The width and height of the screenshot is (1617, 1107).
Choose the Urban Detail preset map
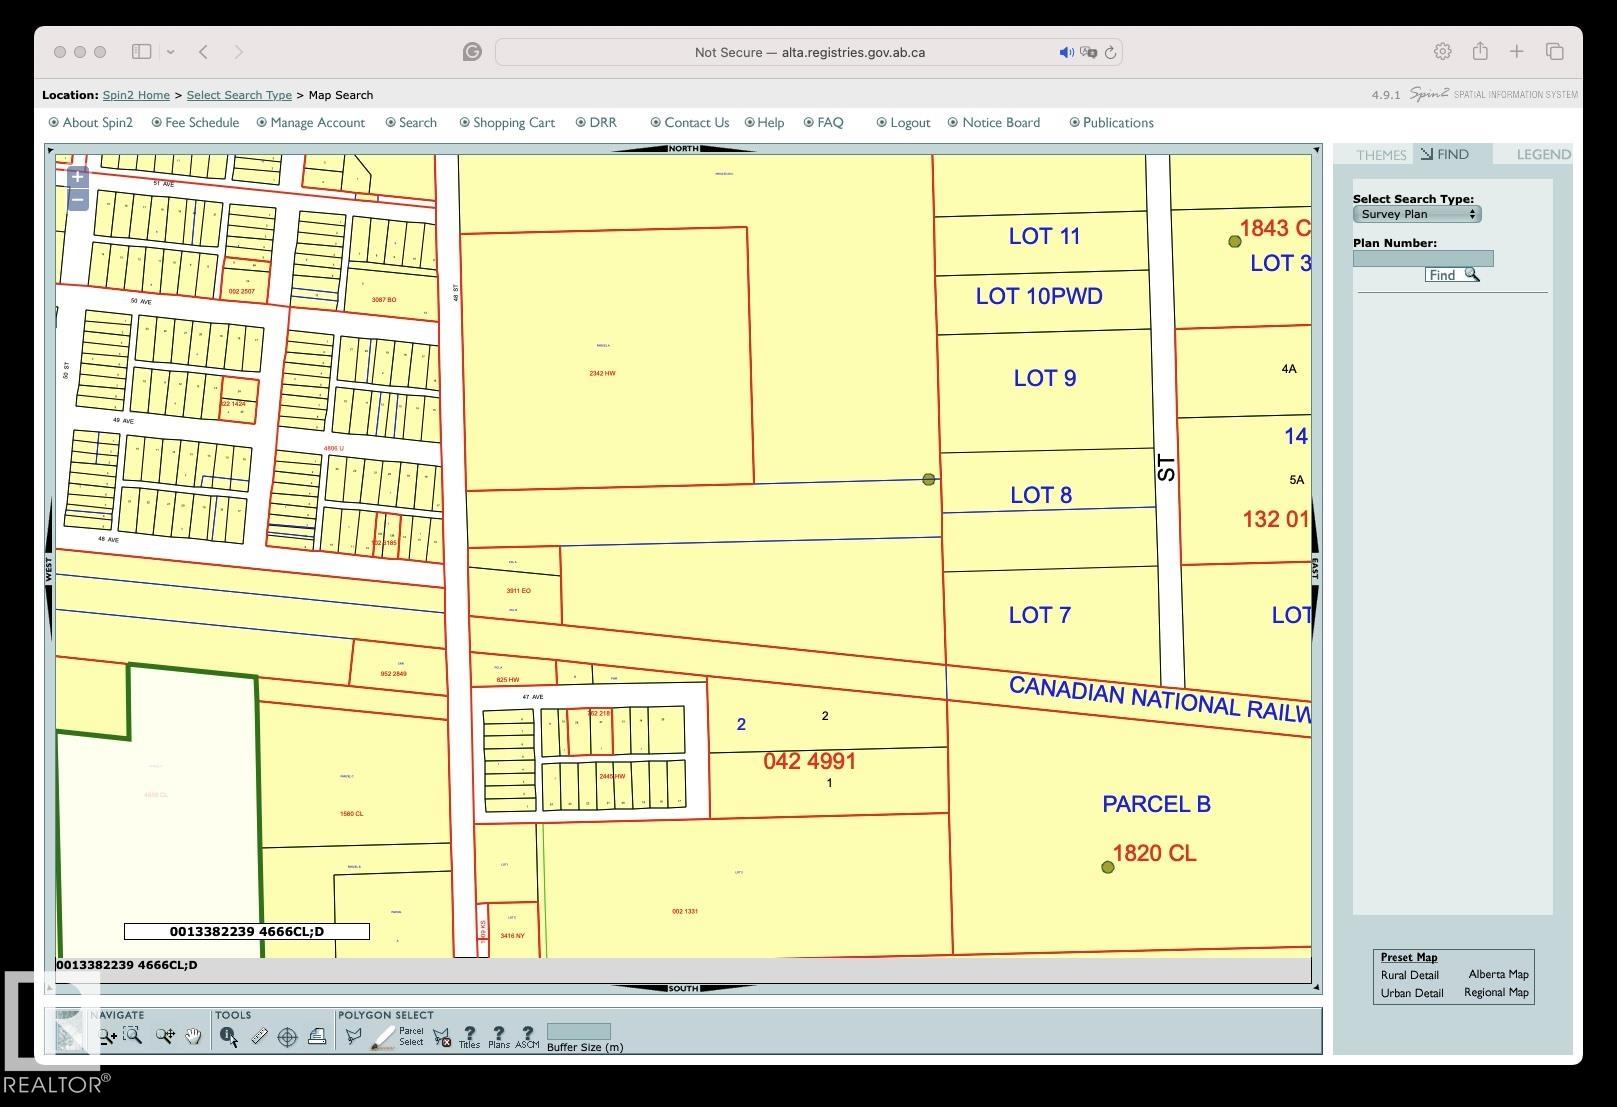coord(1411,993)
